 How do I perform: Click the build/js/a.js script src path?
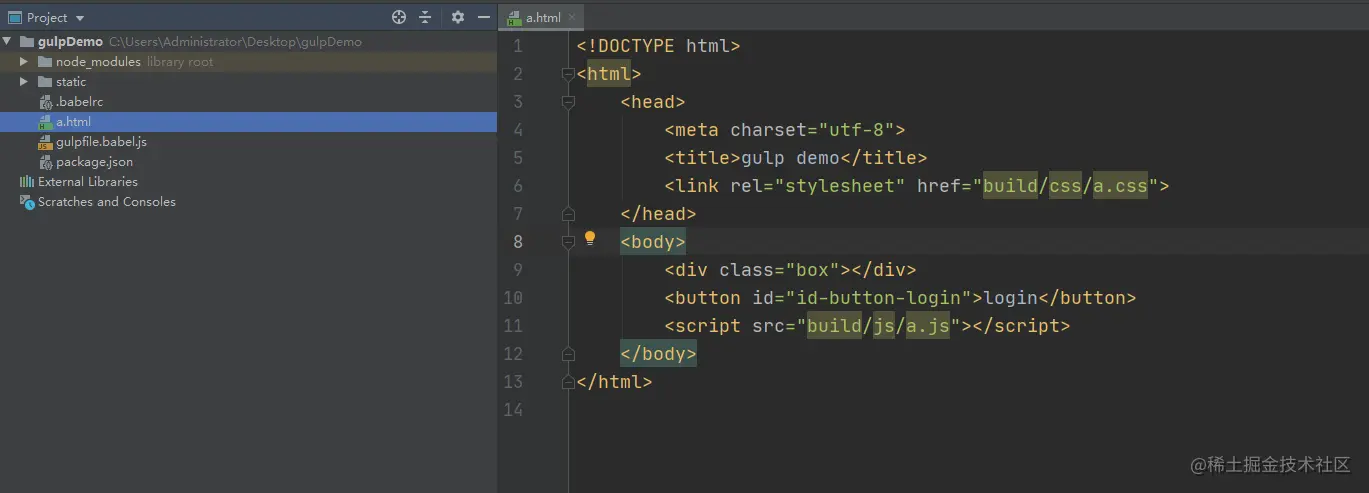(x=878, y=326)
